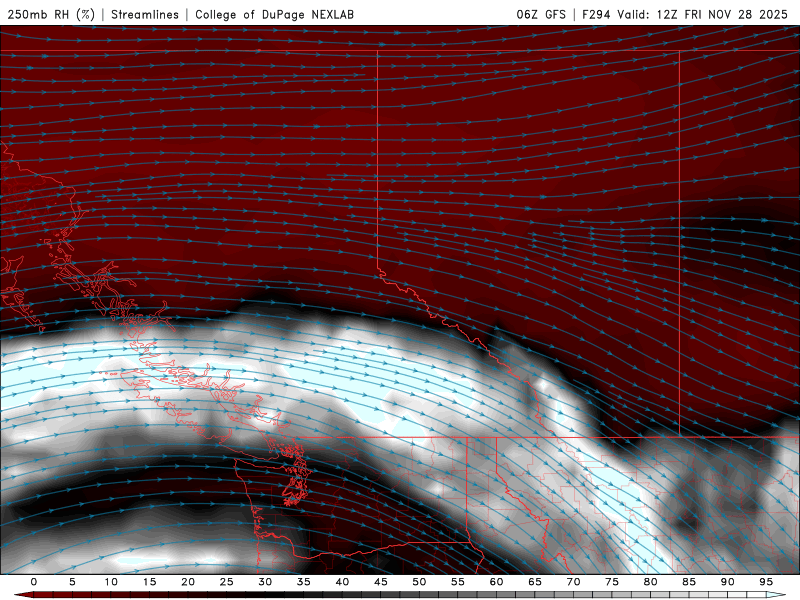Select the "06Z GFS" model run label
The width and height of the screenshot is (800, 600).
coord(541,15)
